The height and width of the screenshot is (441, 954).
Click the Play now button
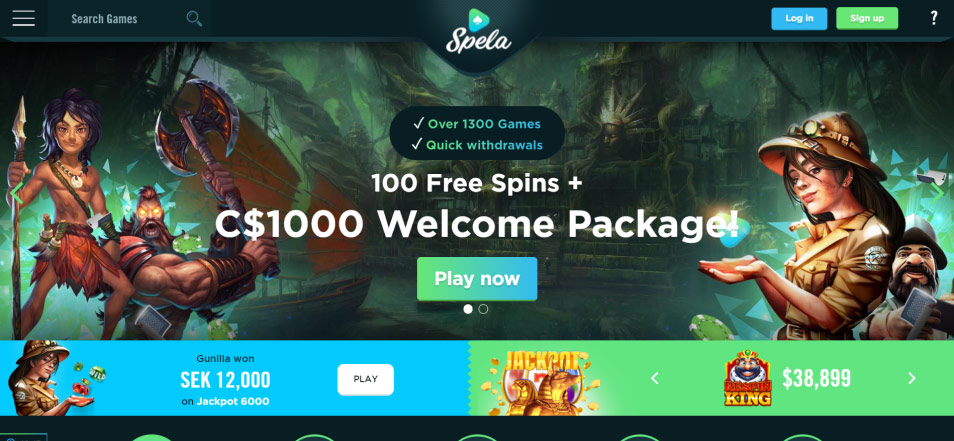coord(477,279)
